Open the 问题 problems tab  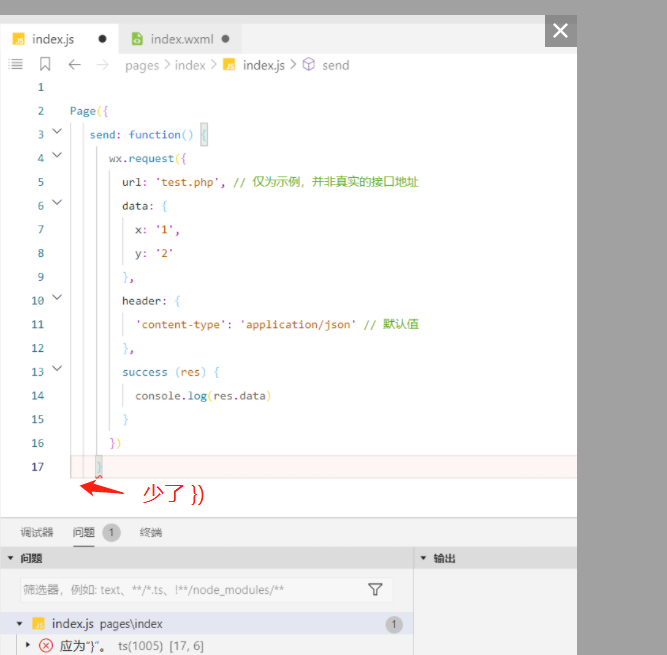tap(83, 533)
